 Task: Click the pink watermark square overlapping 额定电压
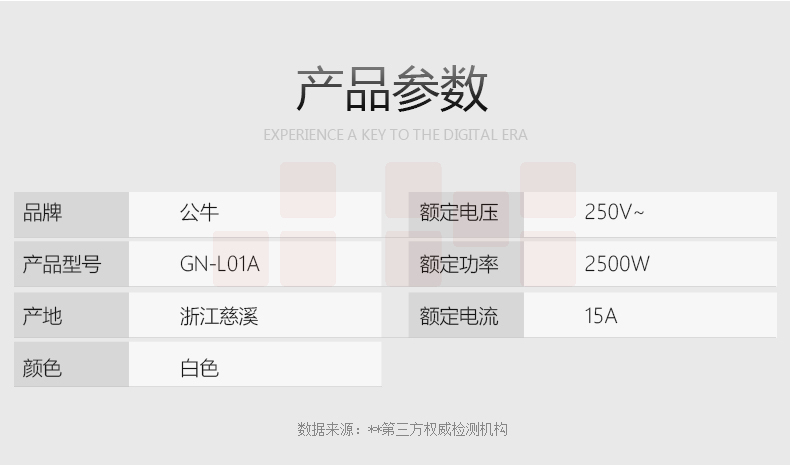481,220
